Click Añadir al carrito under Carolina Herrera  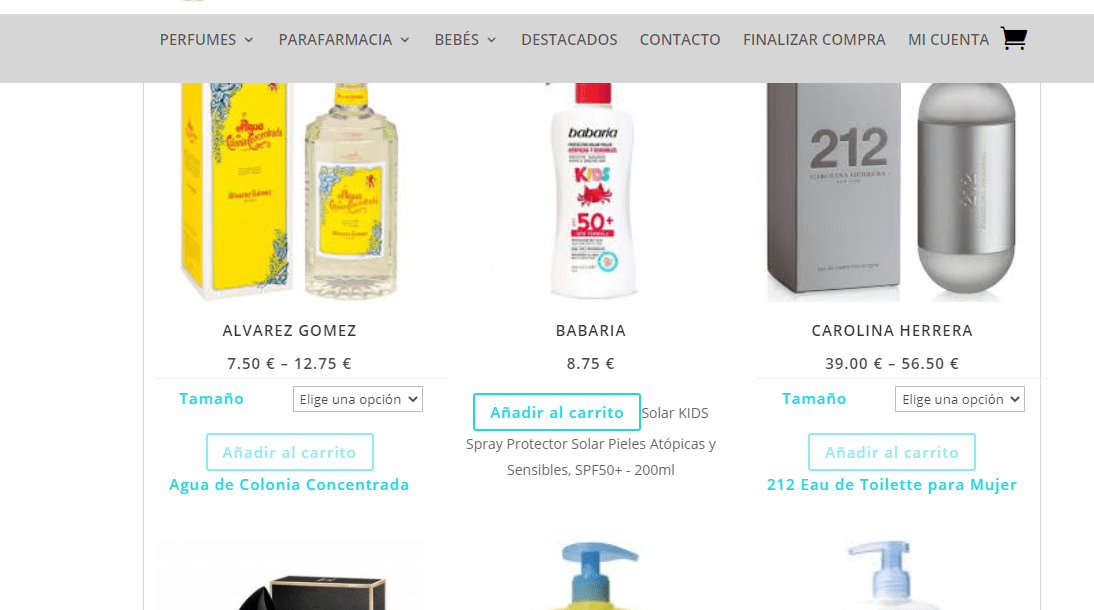click(x=892, y=452)
